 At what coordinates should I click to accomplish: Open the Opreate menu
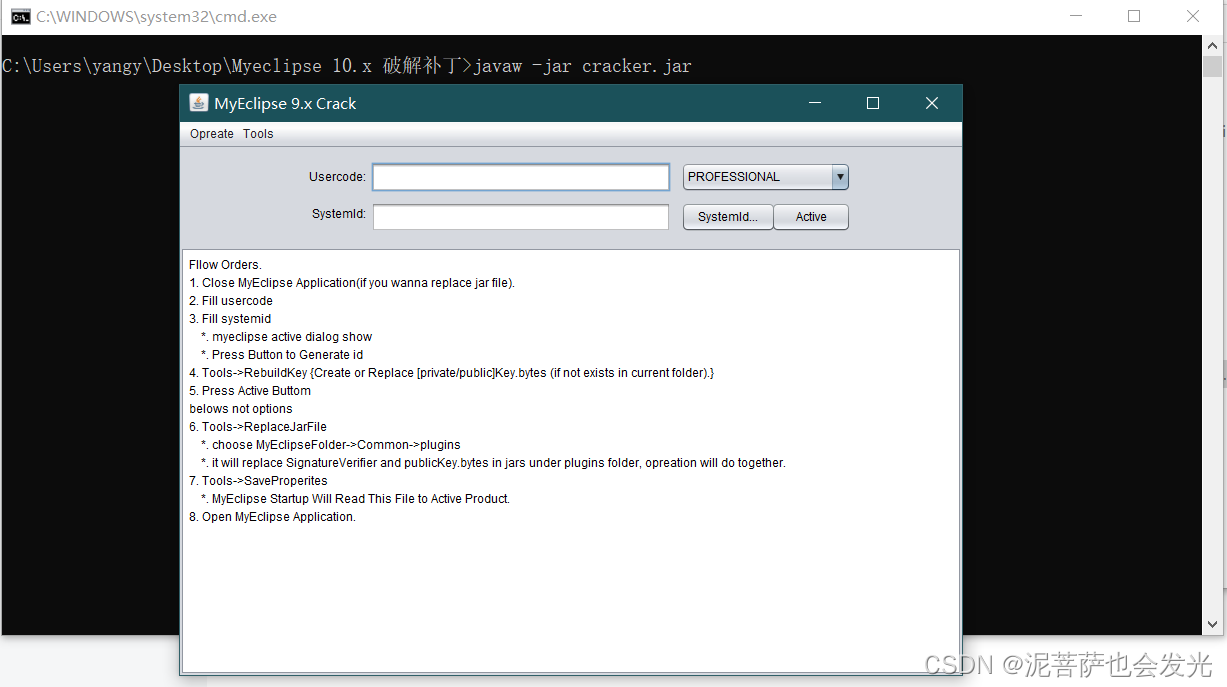(x=212, y=134)
